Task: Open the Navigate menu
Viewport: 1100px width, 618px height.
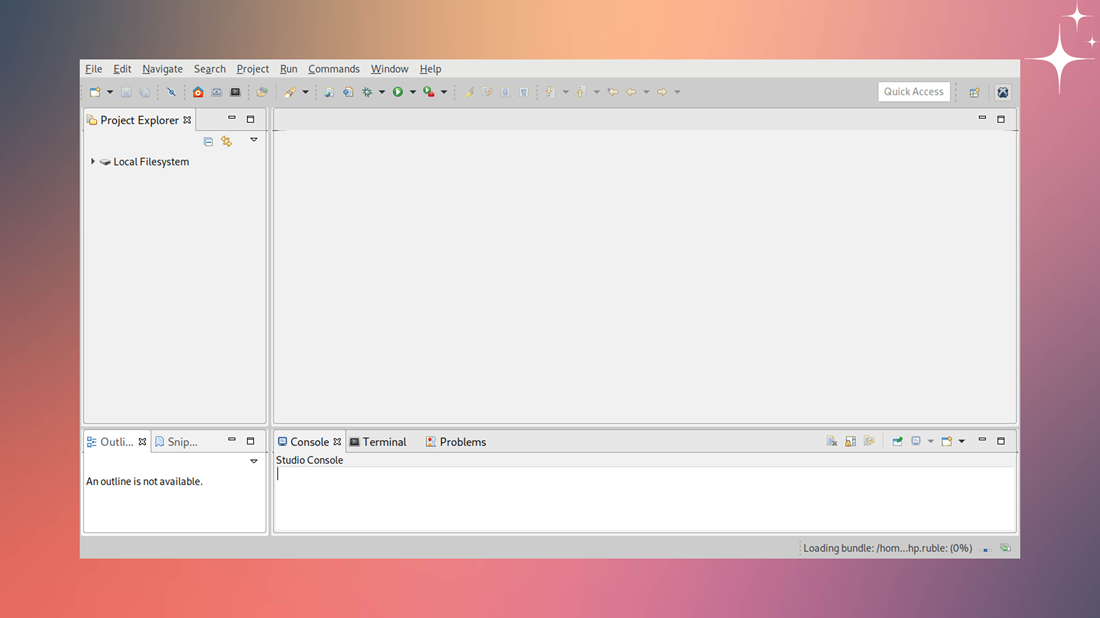Action: tap(162, 69)
